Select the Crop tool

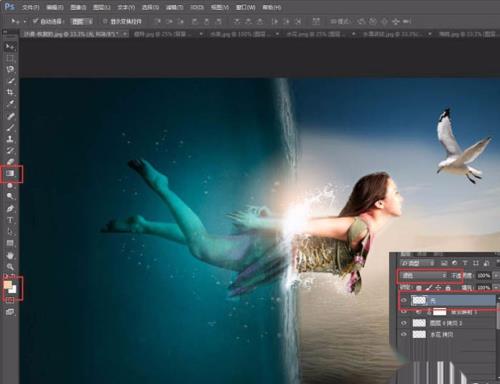[x=10, y=92]
